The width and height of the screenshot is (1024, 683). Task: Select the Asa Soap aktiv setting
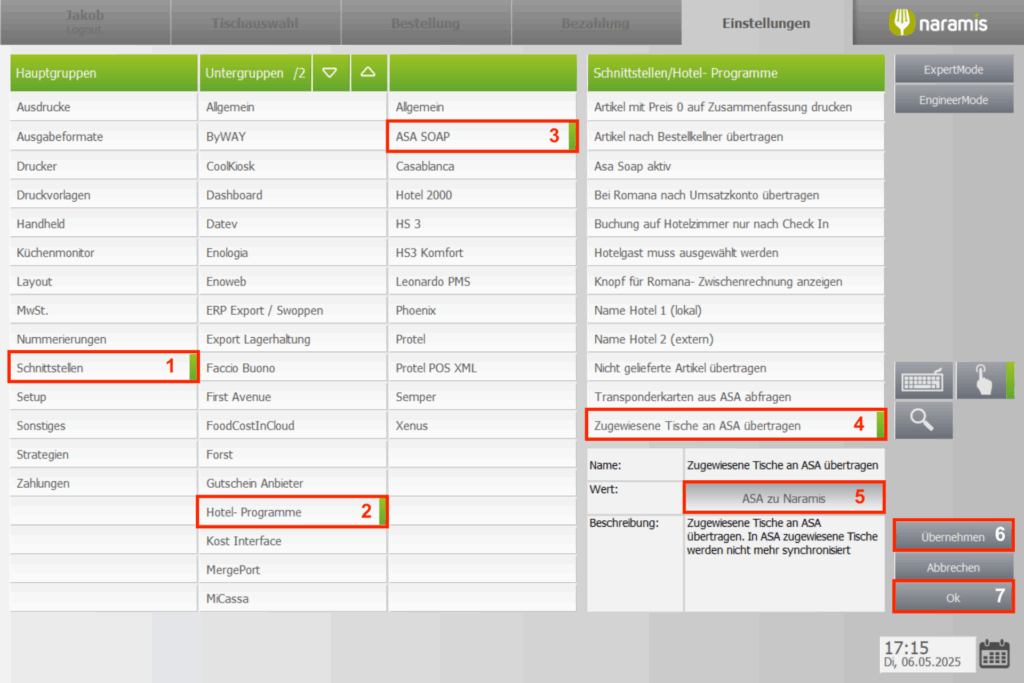coord(735,166)
